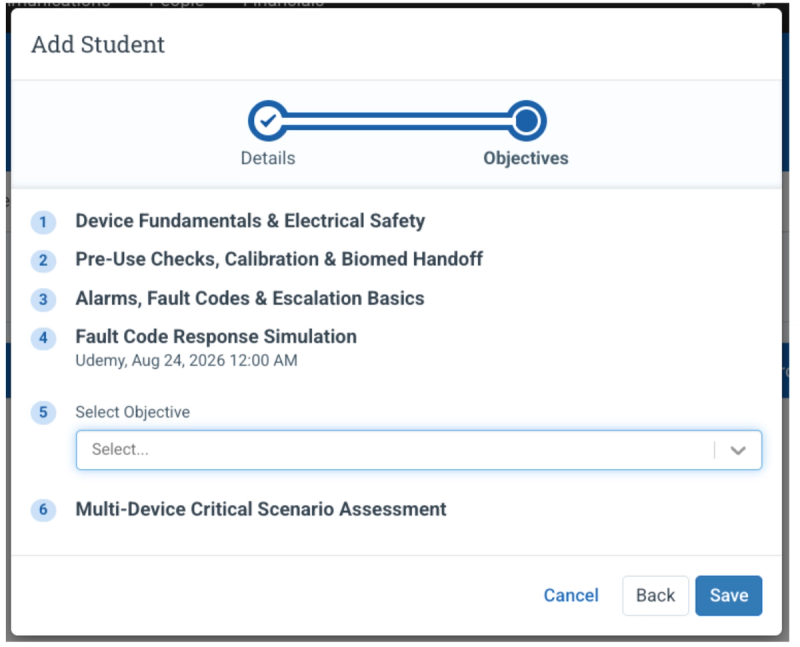Select the Objectives step label
800x647 pixels.
[526, 158]
